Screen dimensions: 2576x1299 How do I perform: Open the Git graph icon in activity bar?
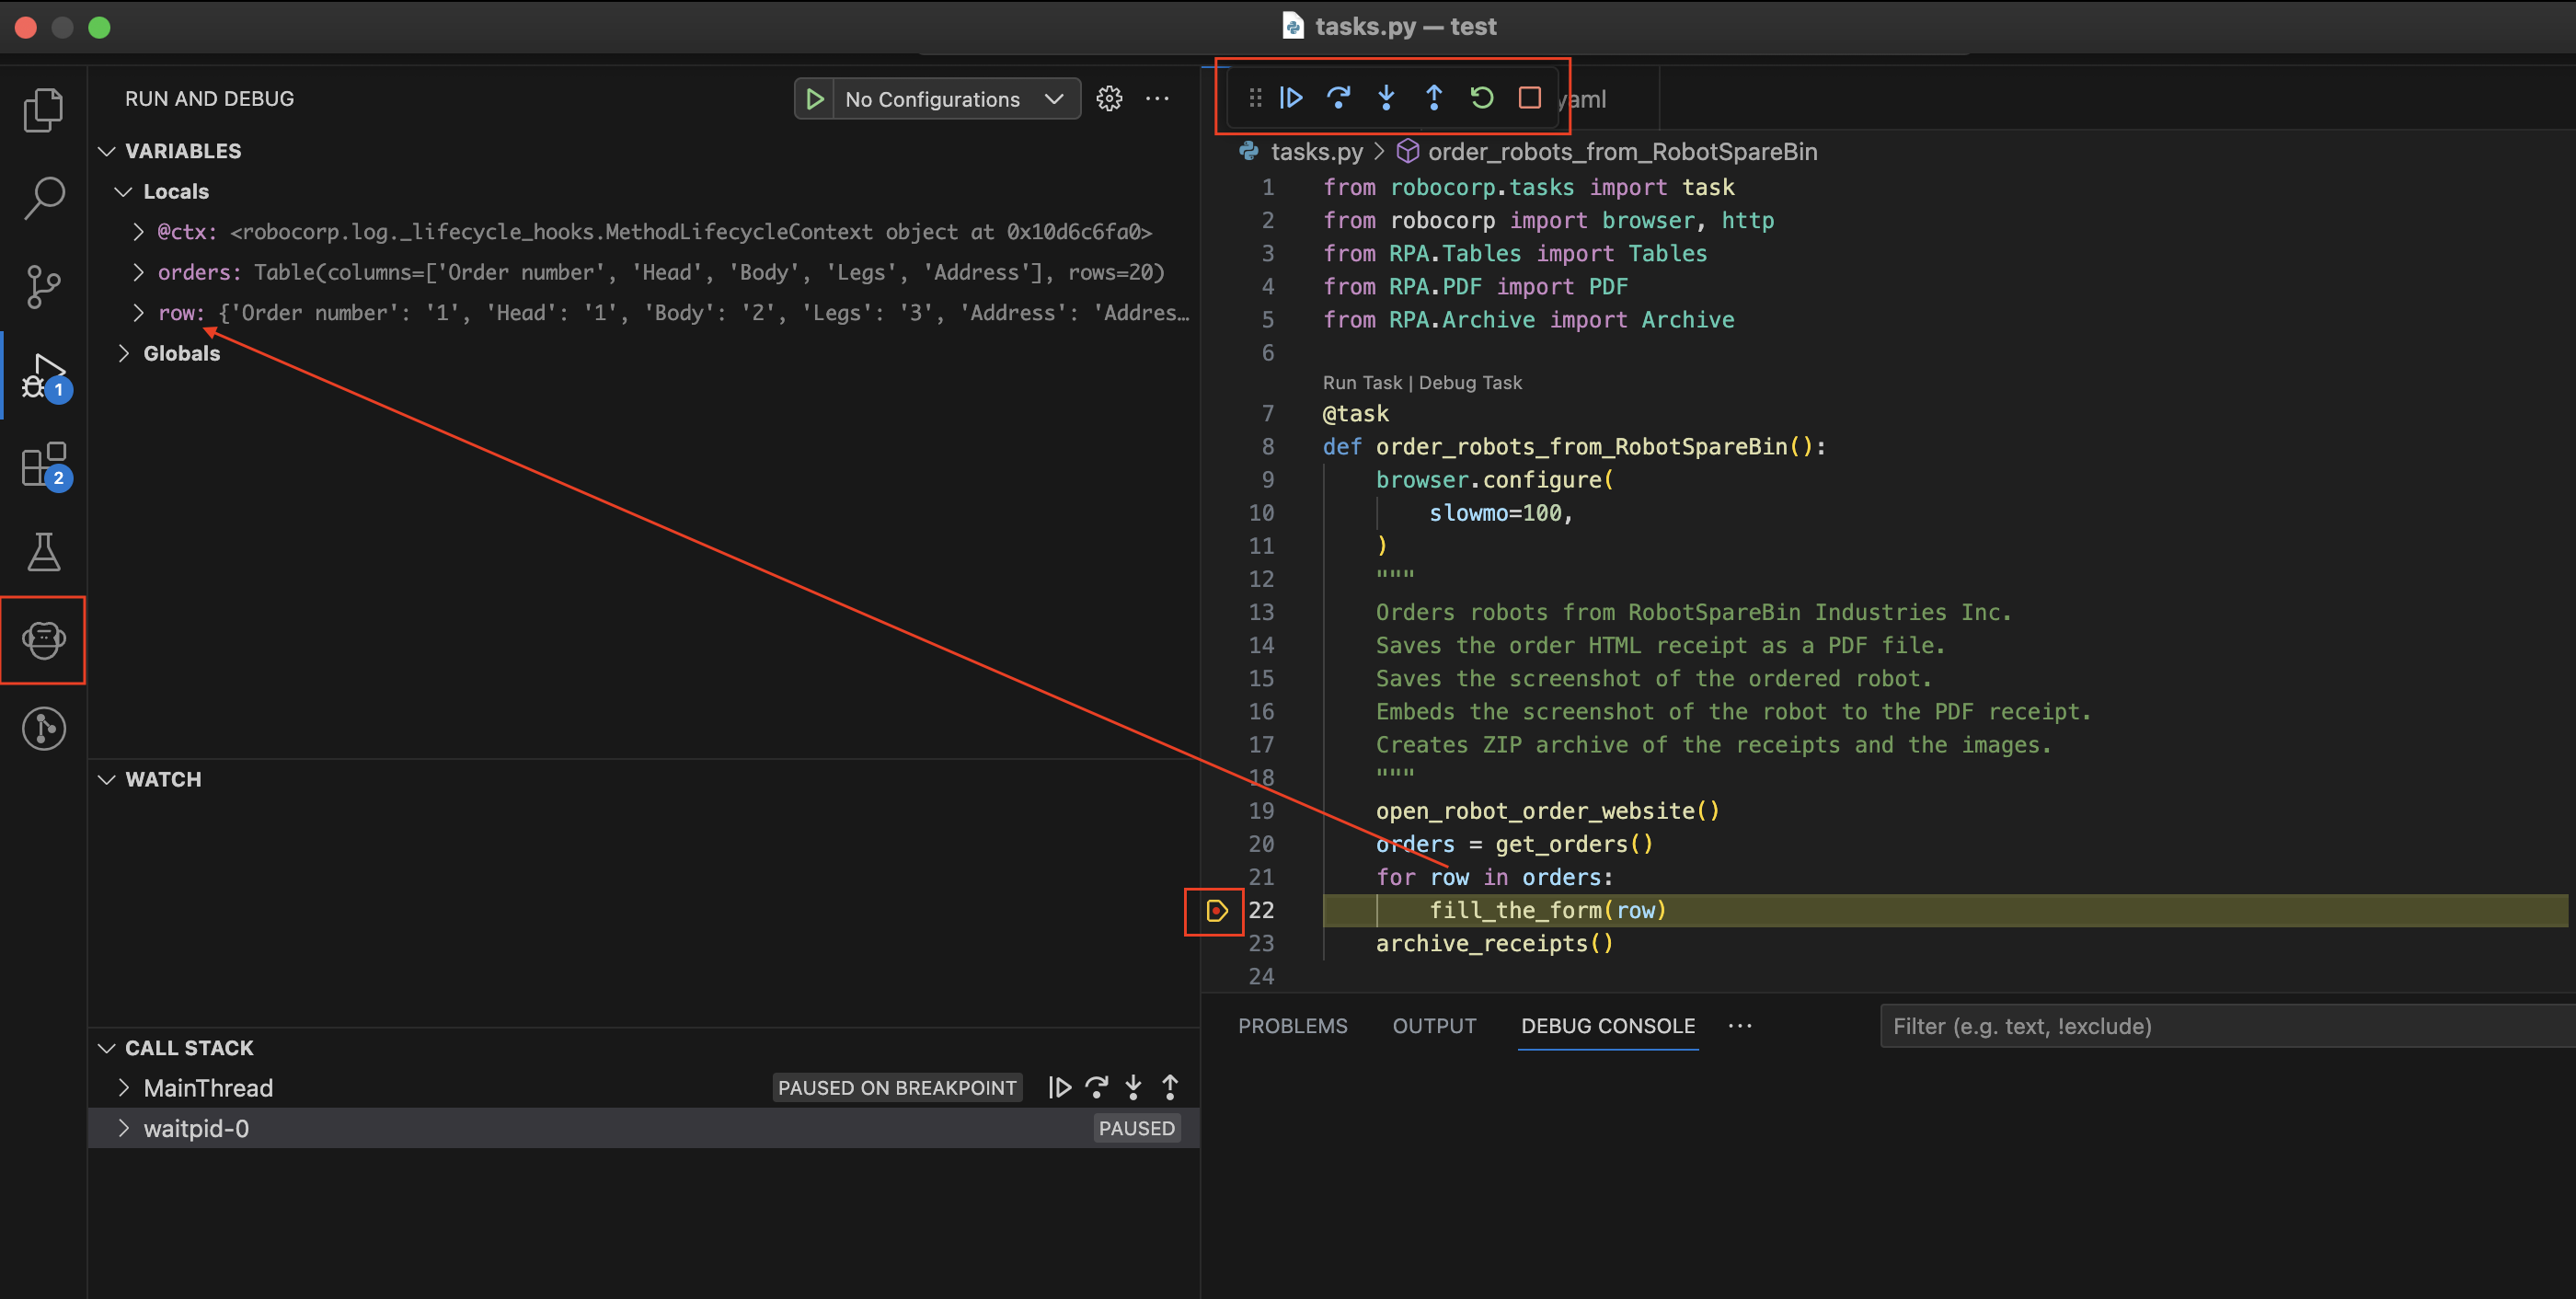[x=43, y=728]
